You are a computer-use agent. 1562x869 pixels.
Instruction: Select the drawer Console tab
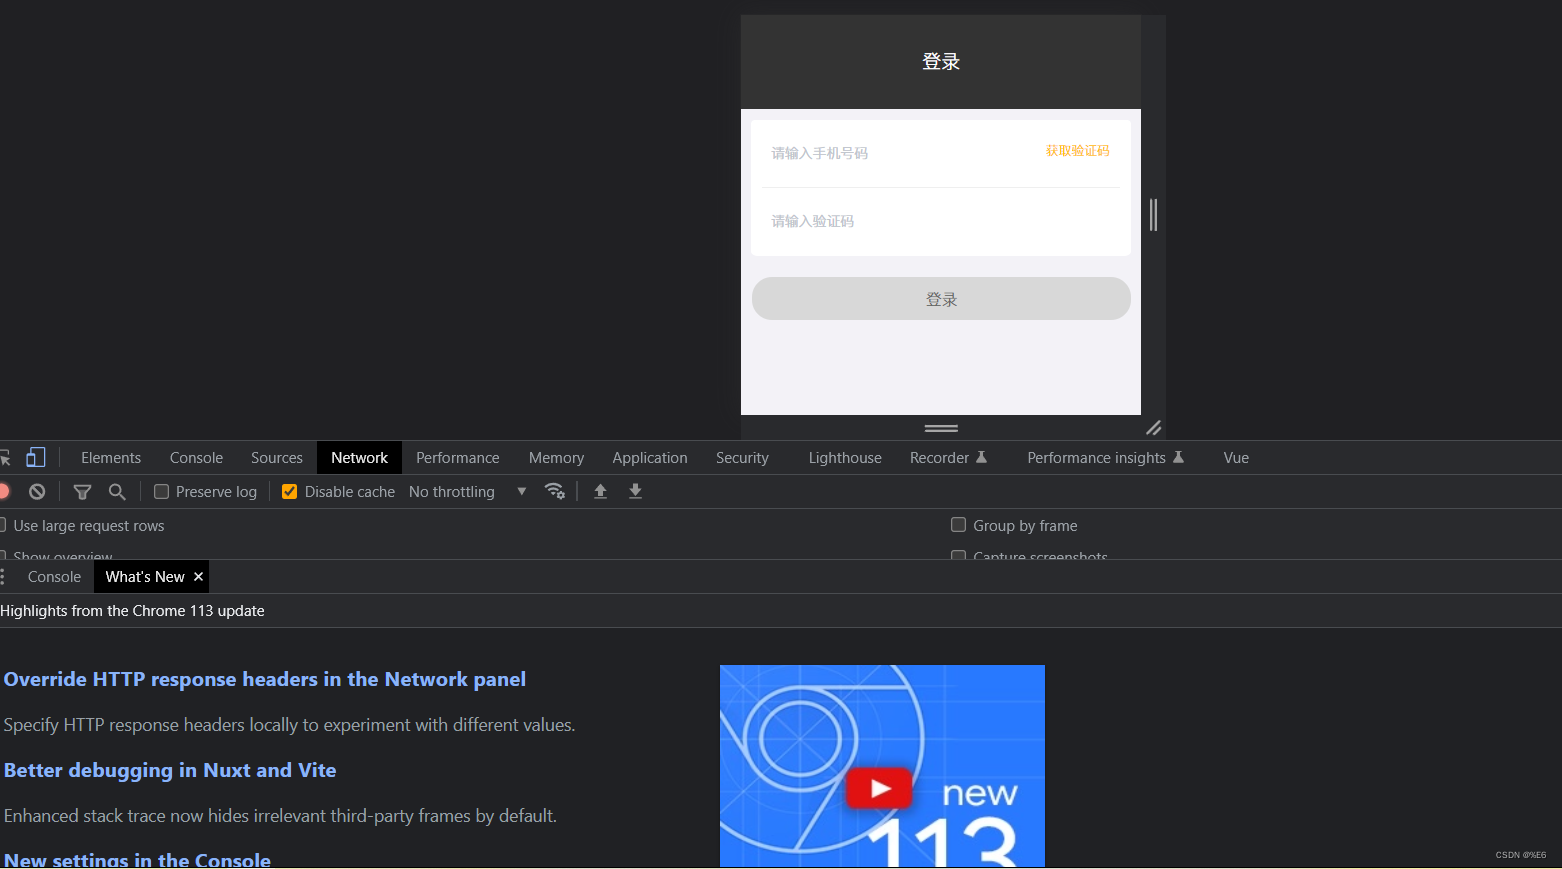[54, 577]
